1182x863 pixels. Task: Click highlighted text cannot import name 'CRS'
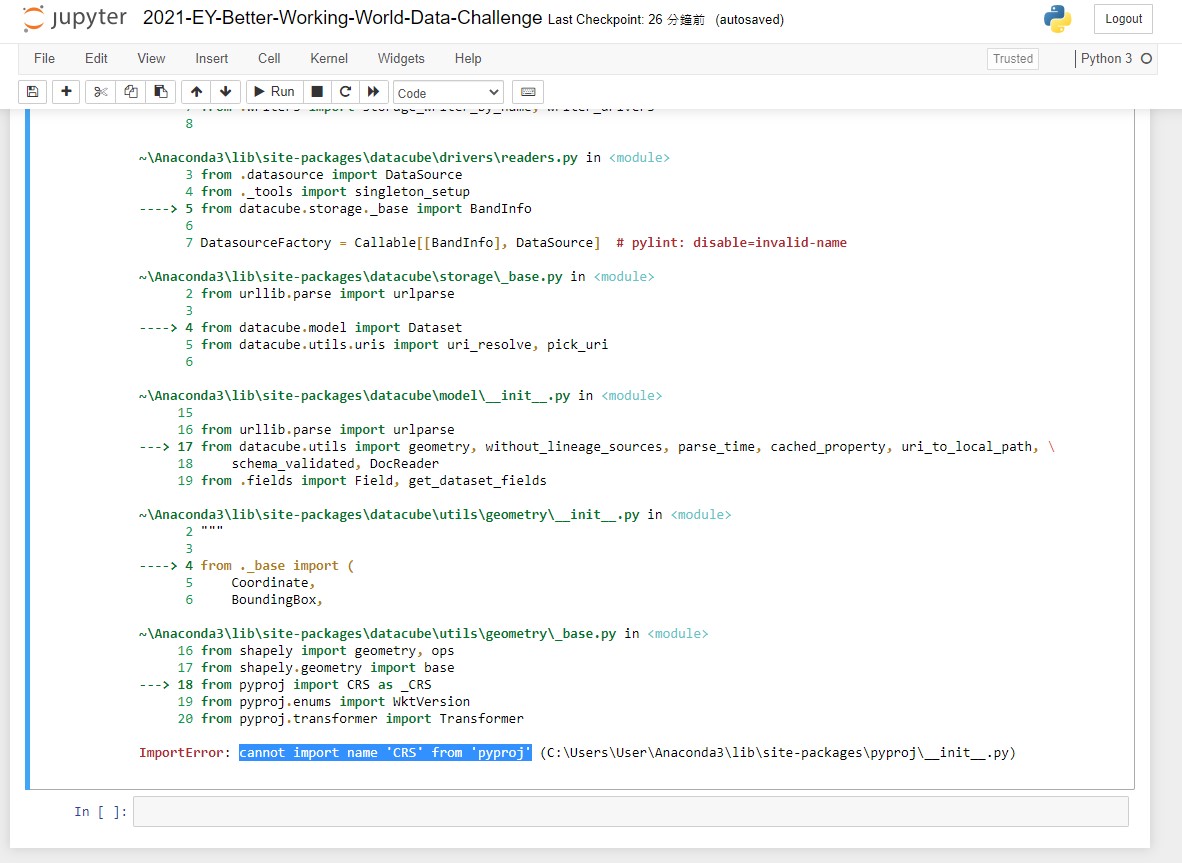tap(385, 752)
